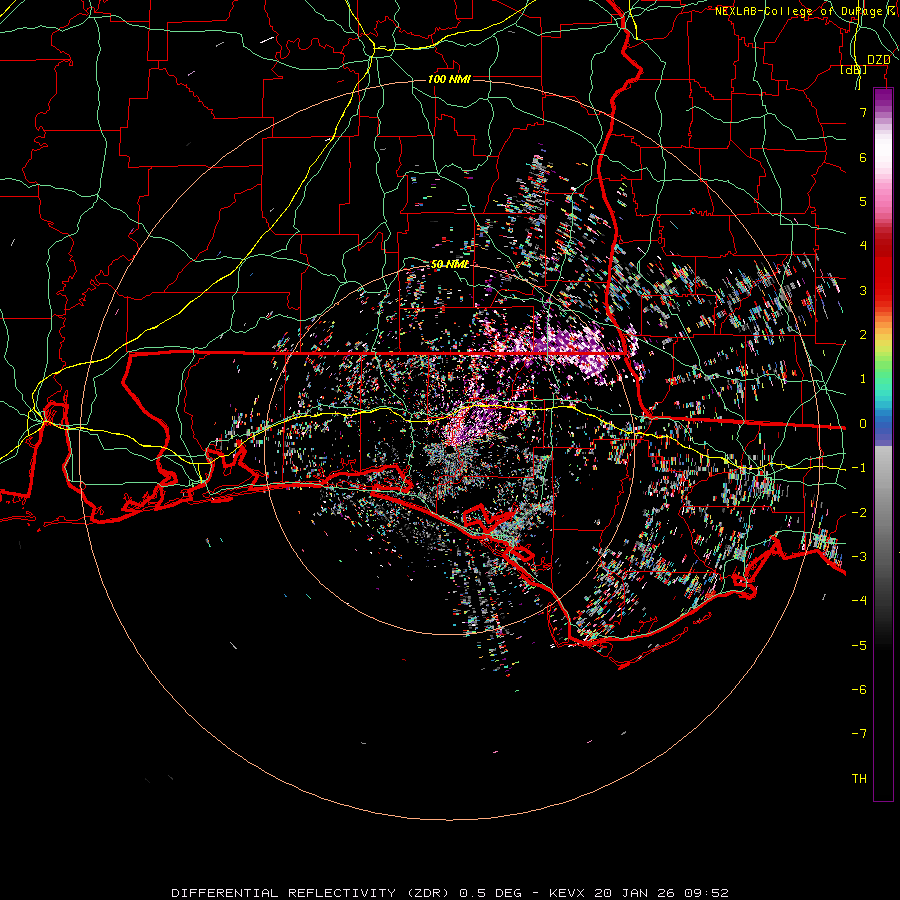Click the DZD legend title
The width and height of the screenshot is (900, 900).
879,60
